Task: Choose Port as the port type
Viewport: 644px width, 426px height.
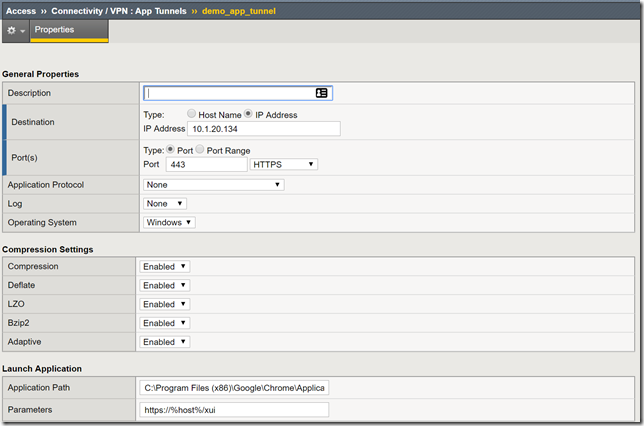Action: coord(172,149)
